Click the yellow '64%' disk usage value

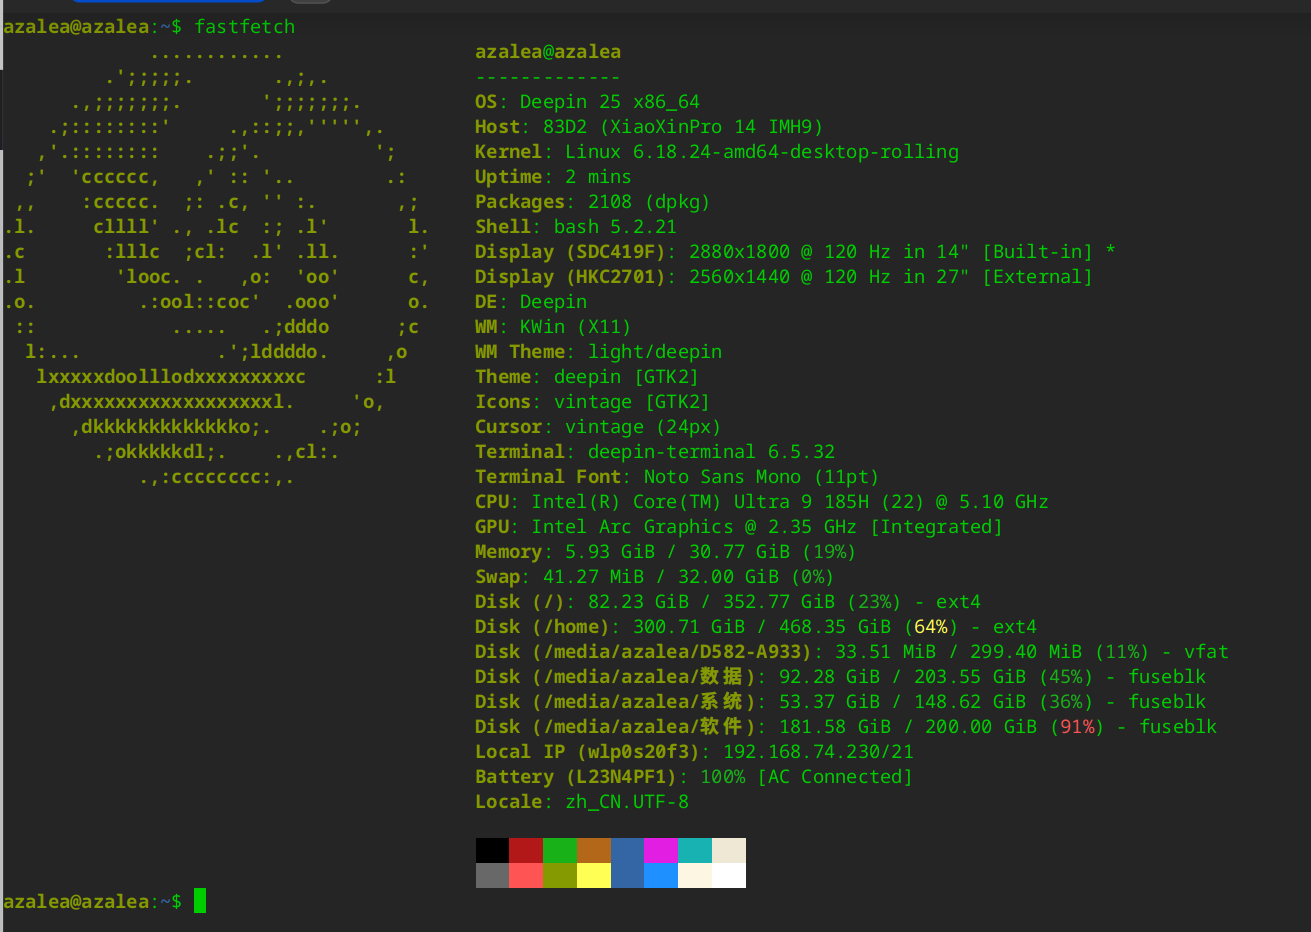pos(931,627)
